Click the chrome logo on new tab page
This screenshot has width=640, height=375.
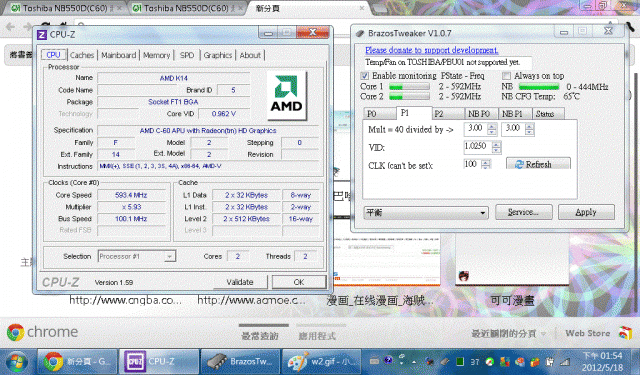[16, 333]
